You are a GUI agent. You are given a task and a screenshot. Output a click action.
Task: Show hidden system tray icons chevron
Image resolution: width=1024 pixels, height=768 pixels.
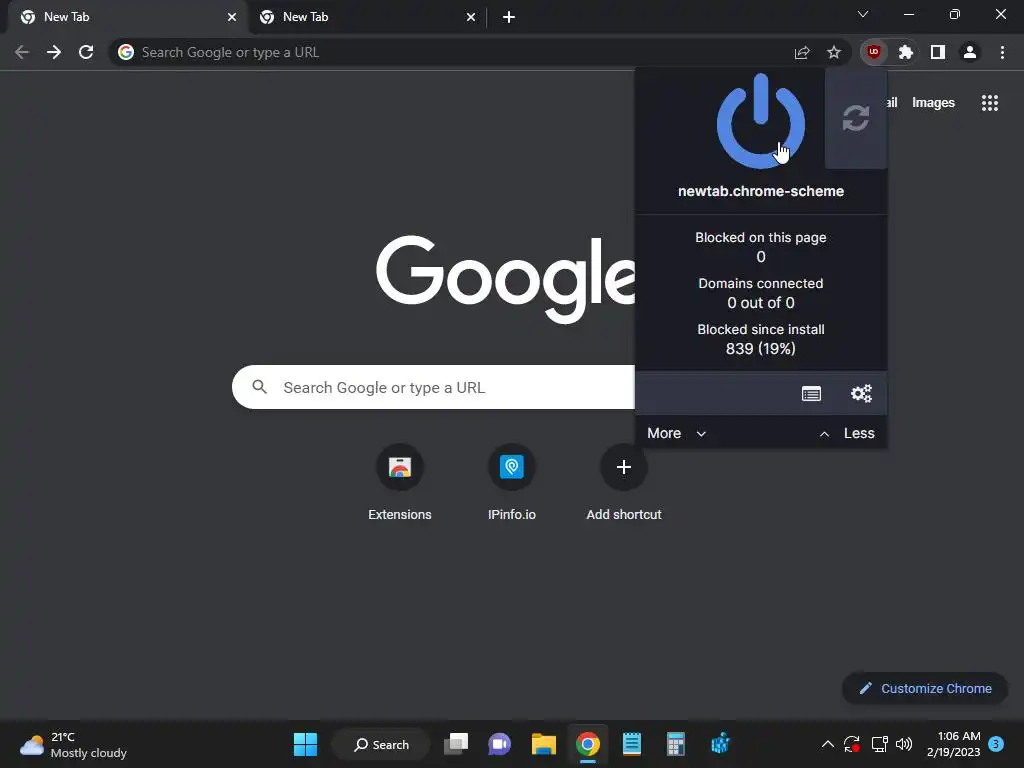point(827,744)
